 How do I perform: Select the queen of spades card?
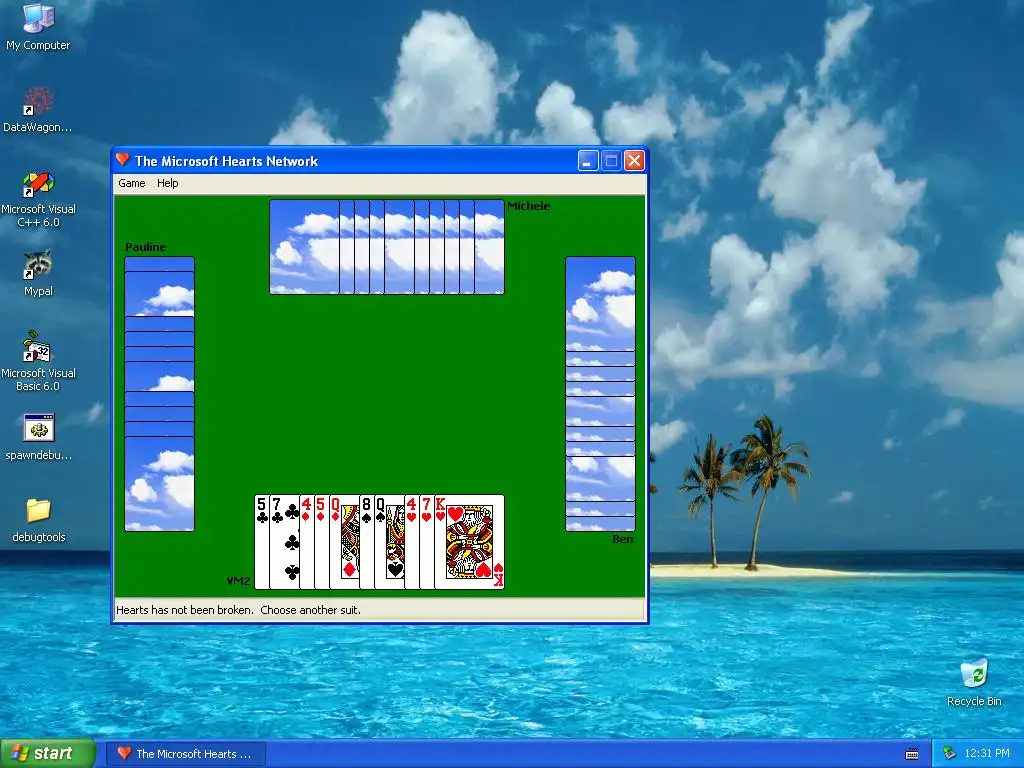click(389, 542)
